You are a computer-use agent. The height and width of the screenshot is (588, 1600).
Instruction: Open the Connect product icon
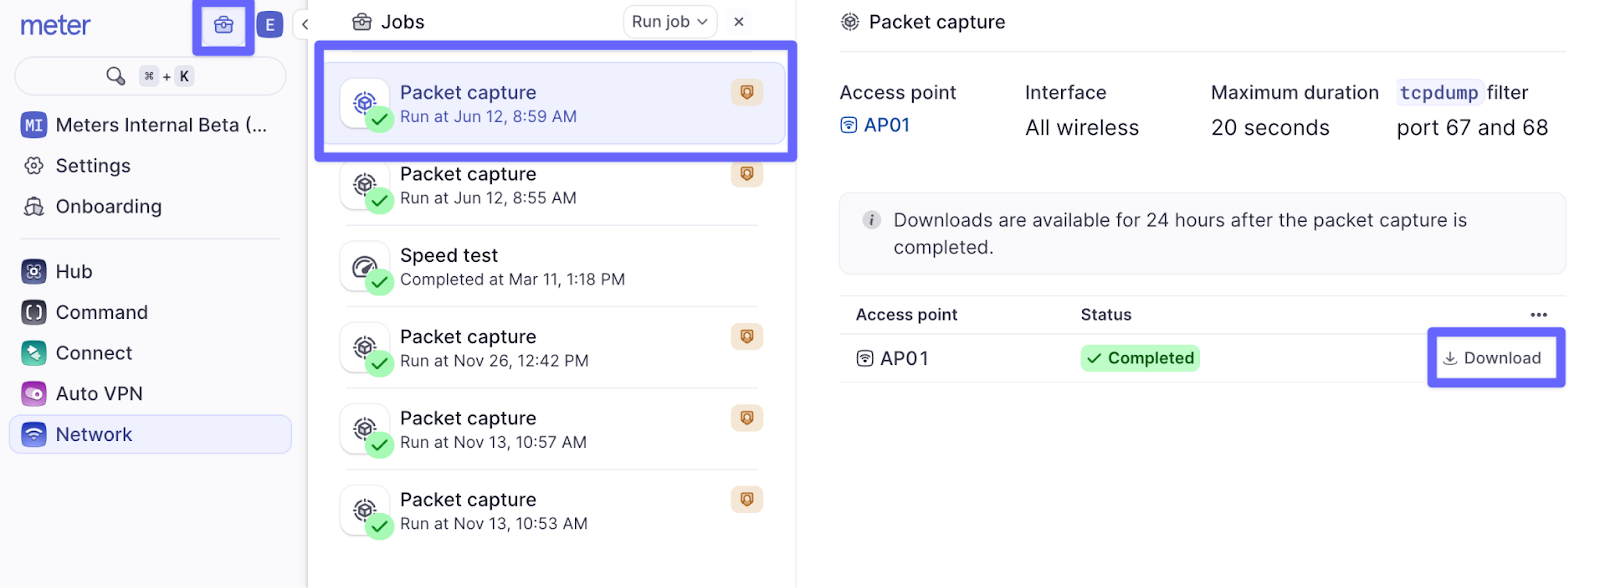34,353
